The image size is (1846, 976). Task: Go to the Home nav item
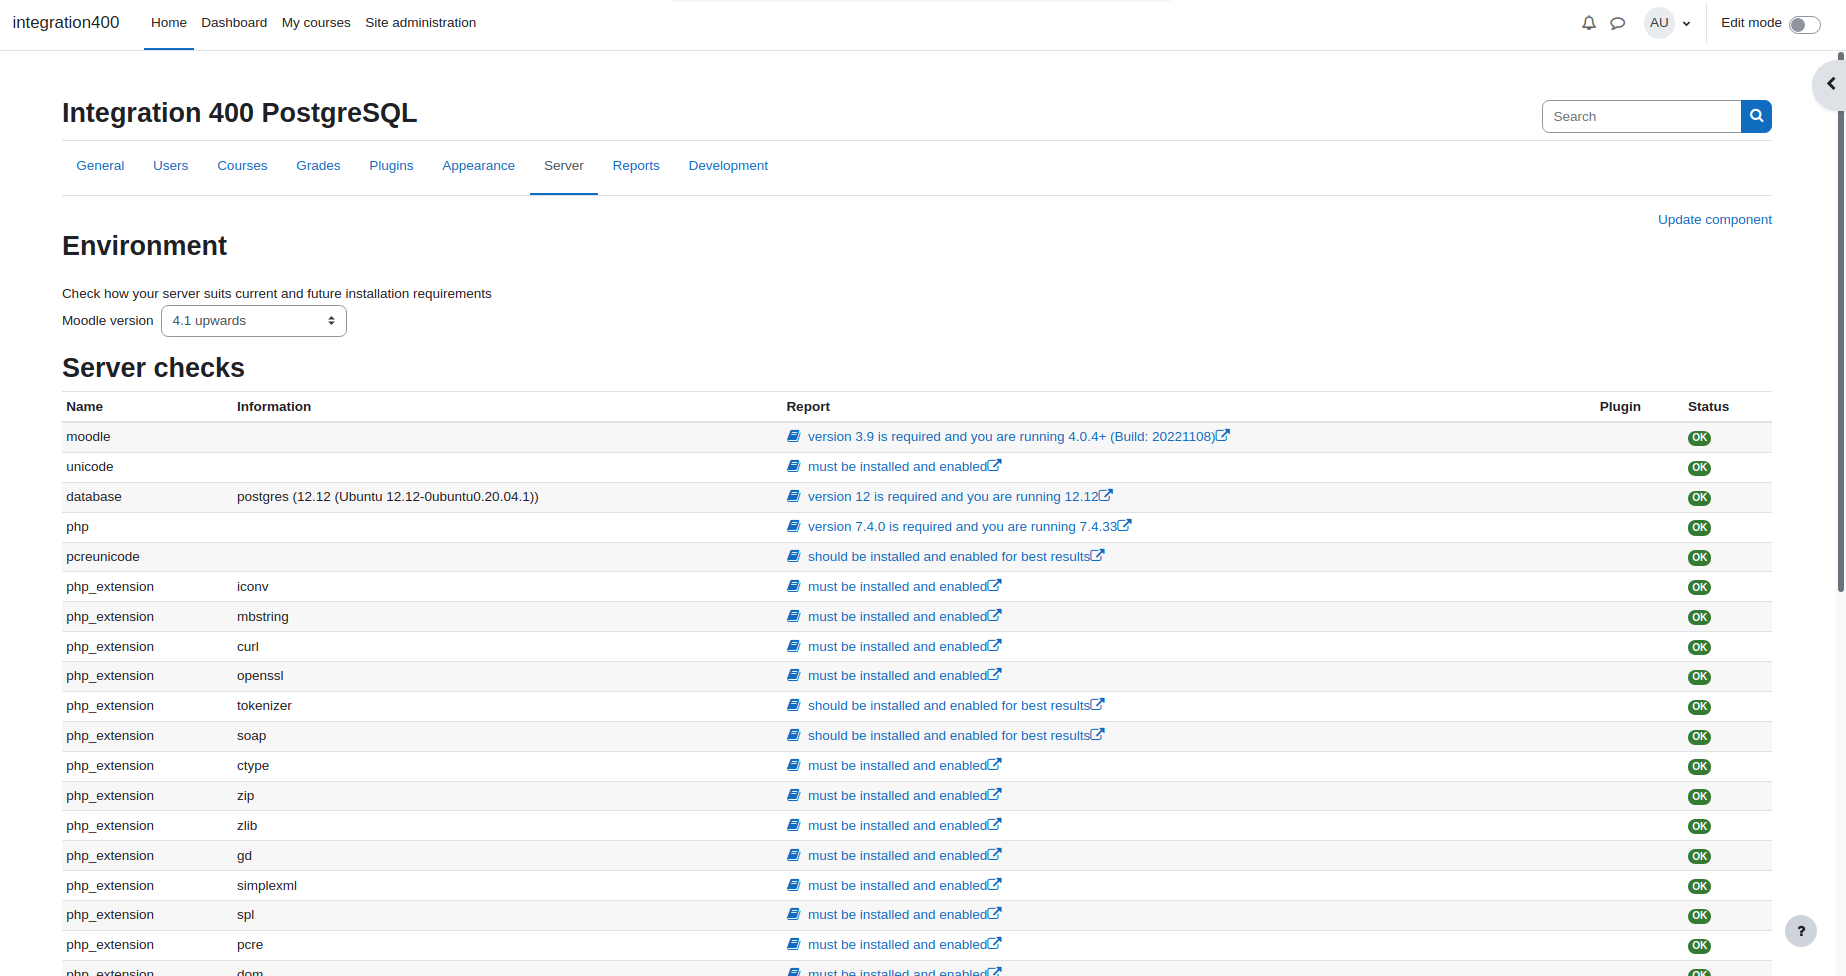[x=169, y=23]
